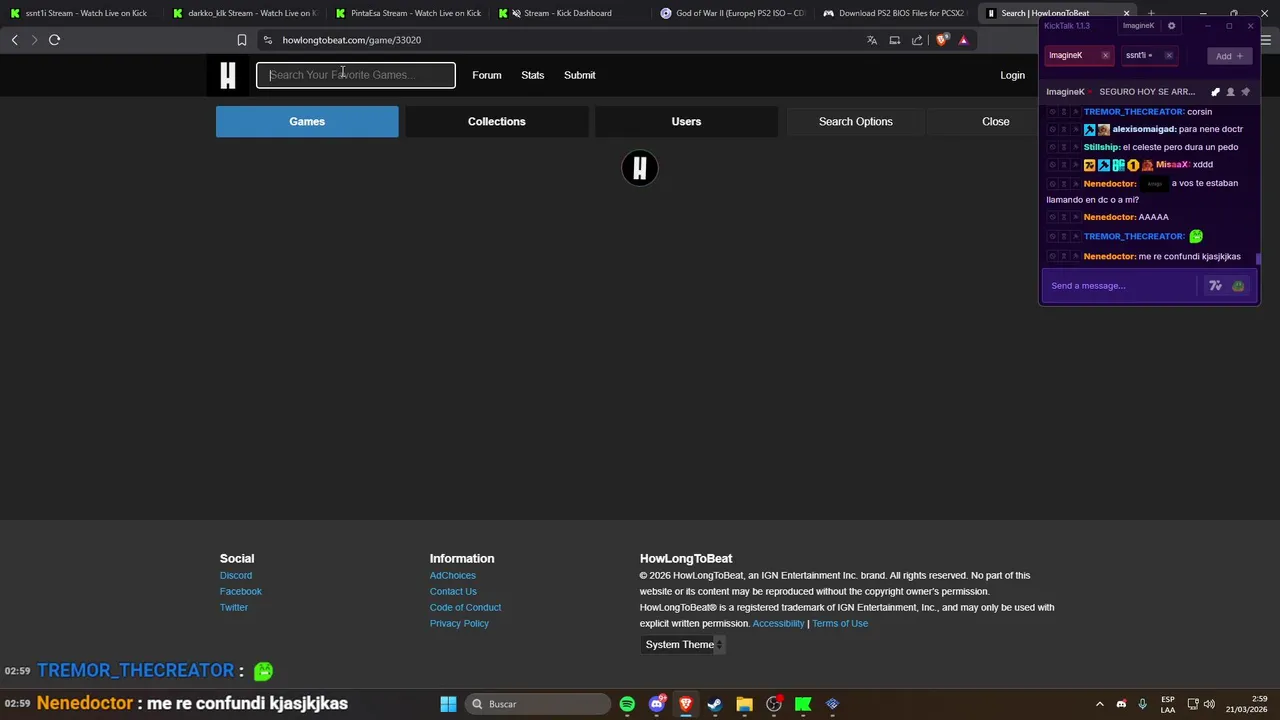Viewport: 1280px width, 720px height.
Task: Click the HowLongToBeat logo in the header
Action: (228, 75)
